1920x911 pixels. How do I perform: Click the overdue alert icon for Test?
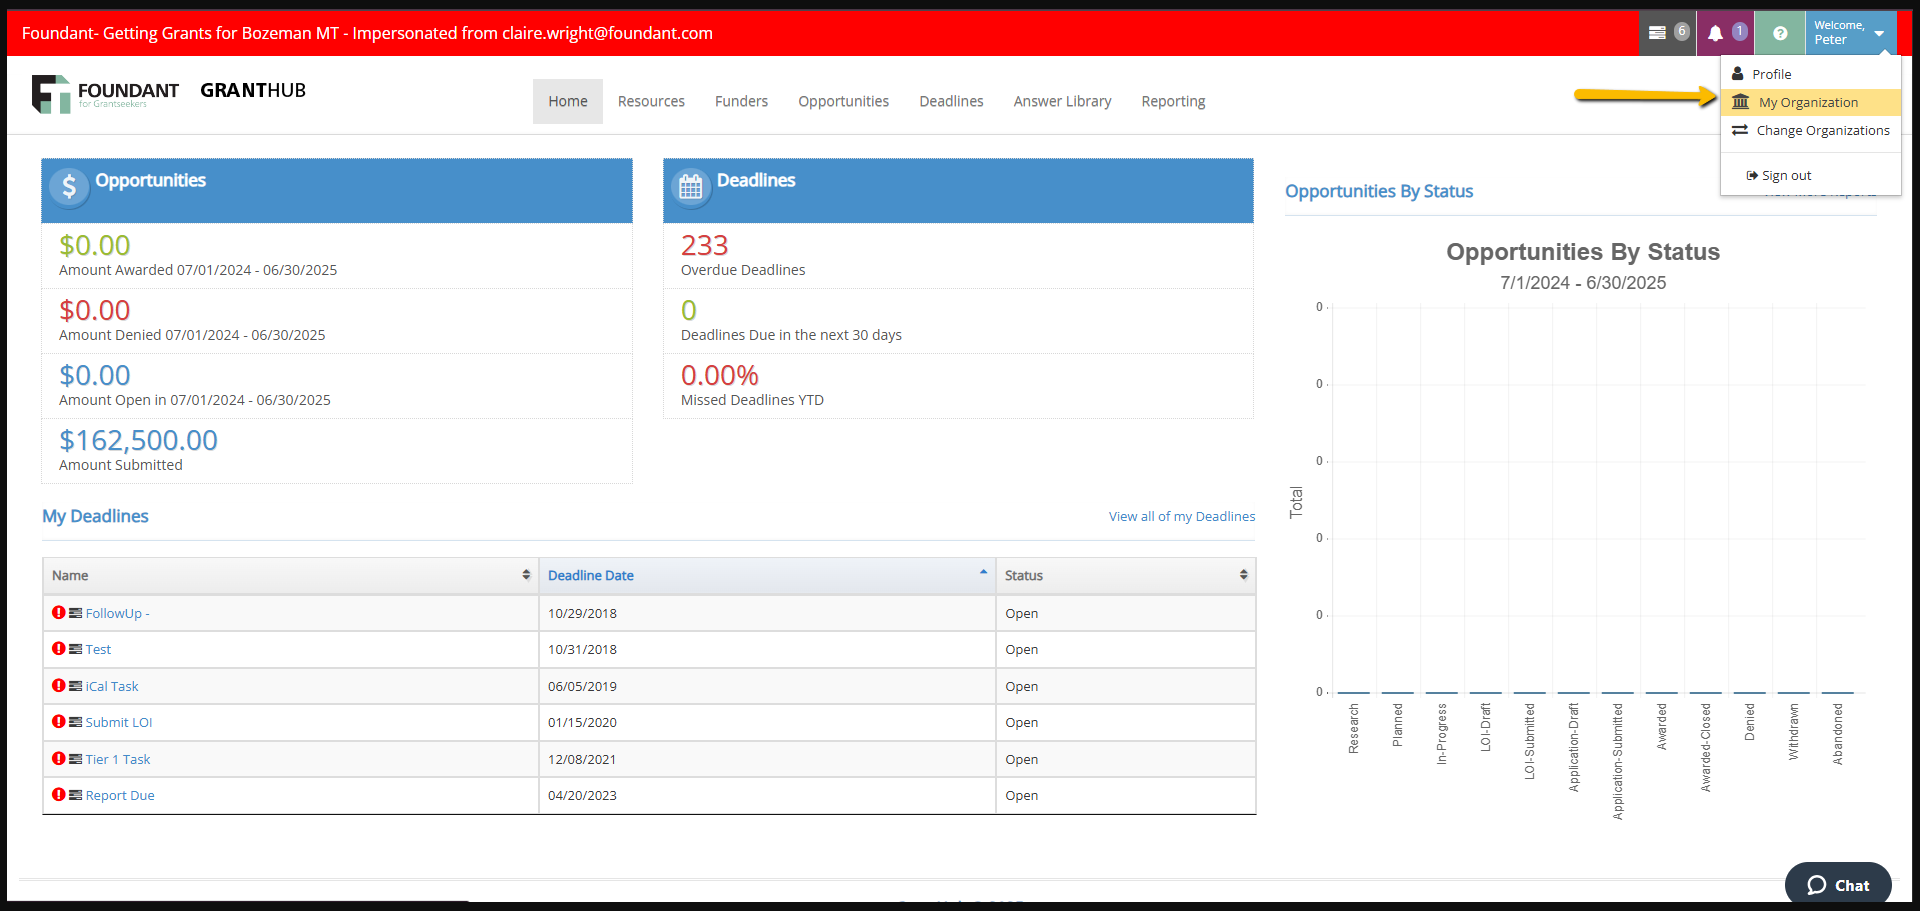tap(59, 648)
